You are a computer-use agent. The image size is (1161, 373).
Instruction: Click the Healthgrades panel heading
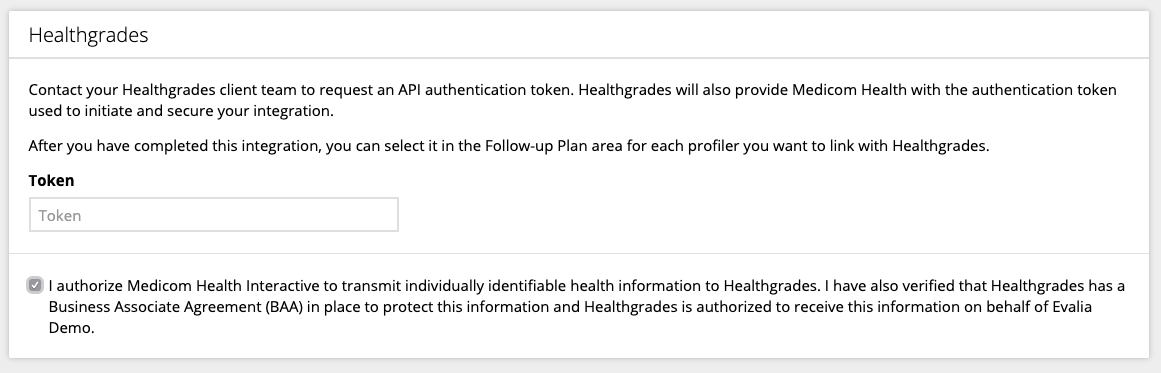click(x=88, y=35)
